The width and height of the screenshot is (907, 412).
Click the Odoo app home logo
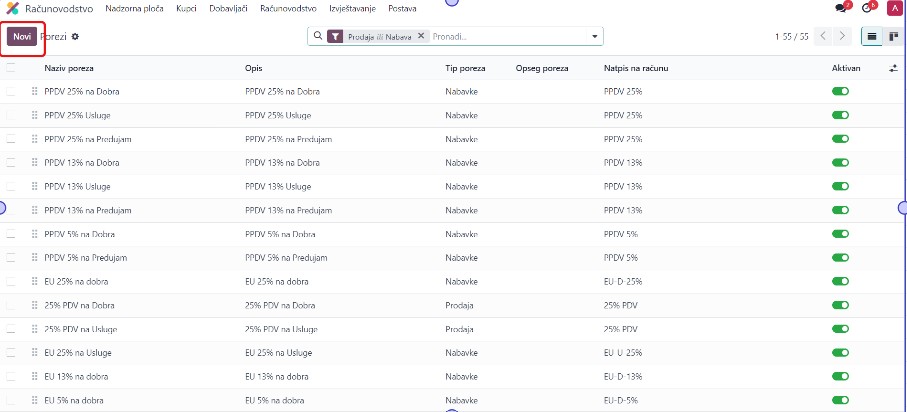13,8
